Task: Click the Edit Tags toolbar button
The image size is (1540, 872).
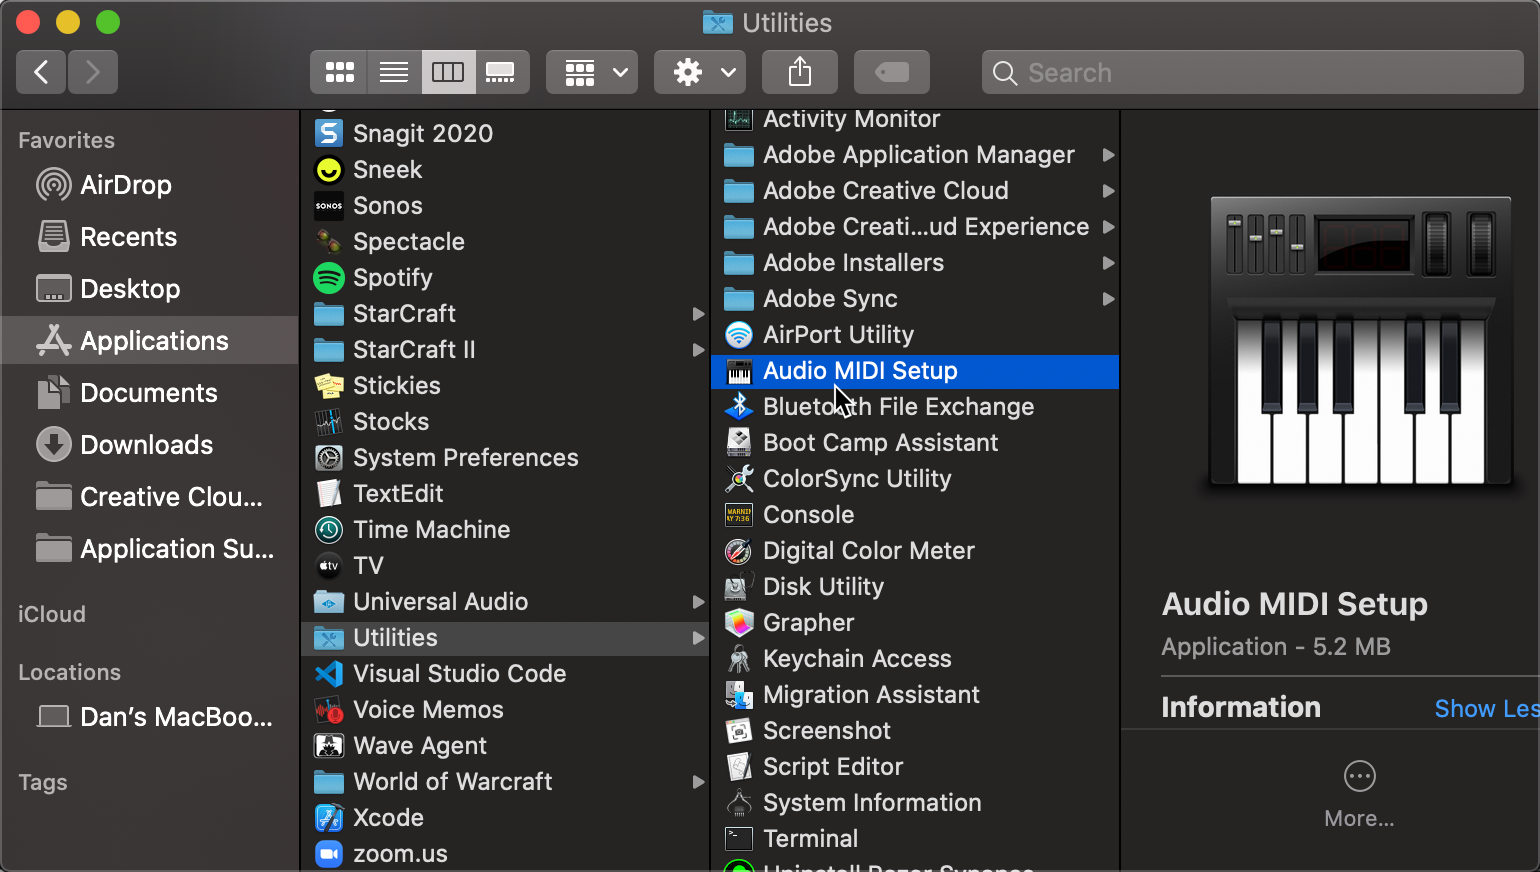Action: (x=892, y=72)
